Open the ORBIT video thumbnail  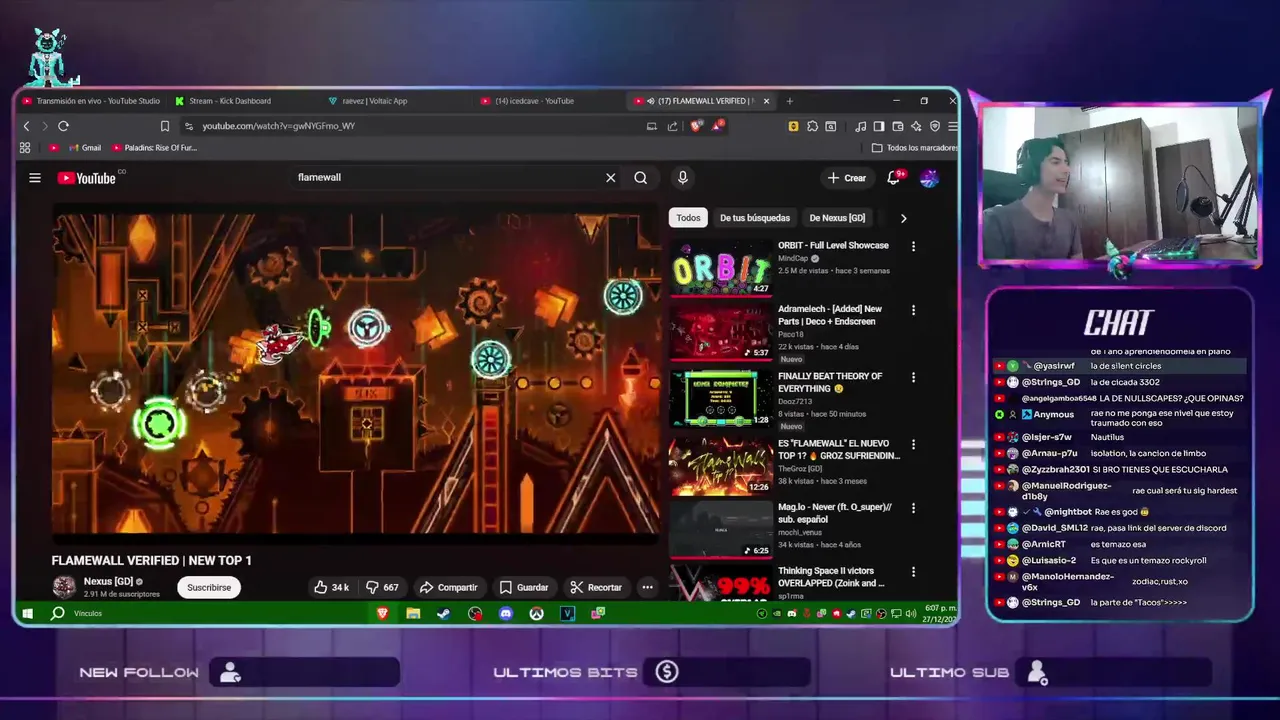click(x=720, y=268)
